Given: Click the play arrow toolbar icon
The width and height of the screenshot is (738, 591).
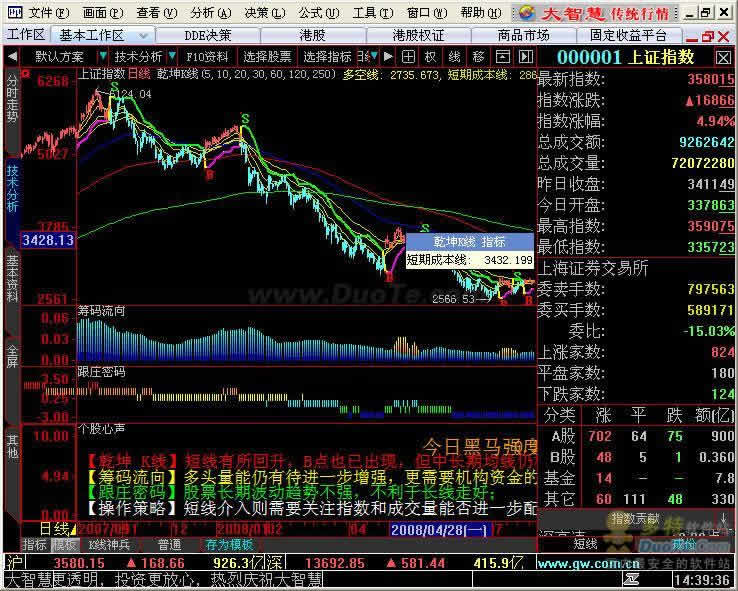Looking at the screenshot, I should [387, 56].
